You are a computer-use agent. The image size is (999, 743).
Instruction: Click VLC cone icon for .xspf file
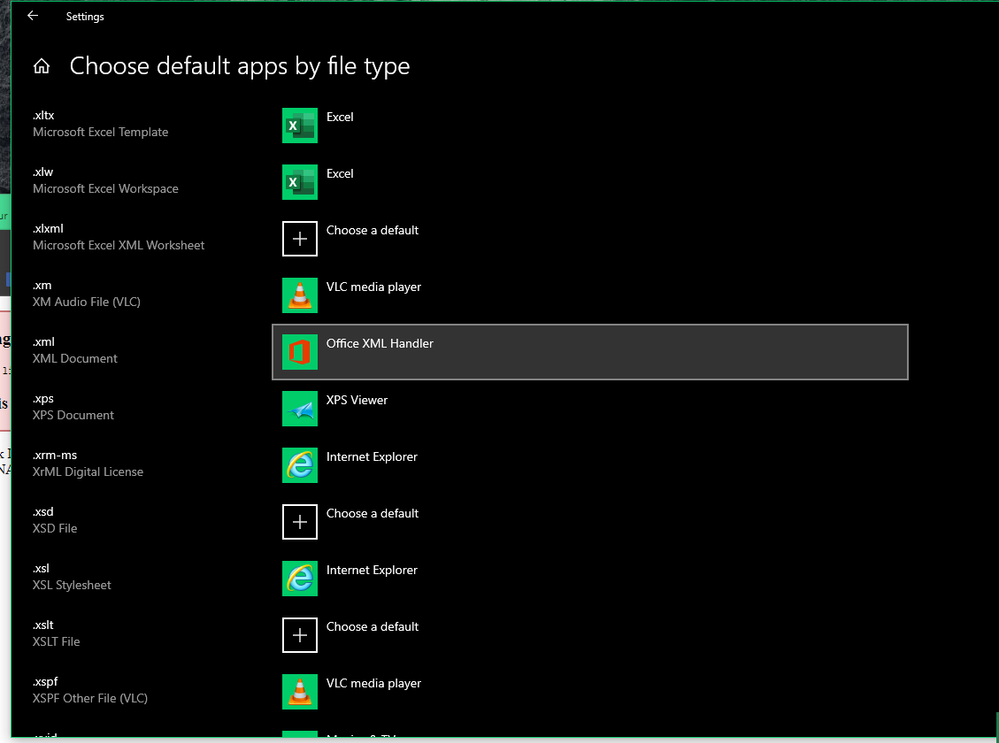click(299, 692)
